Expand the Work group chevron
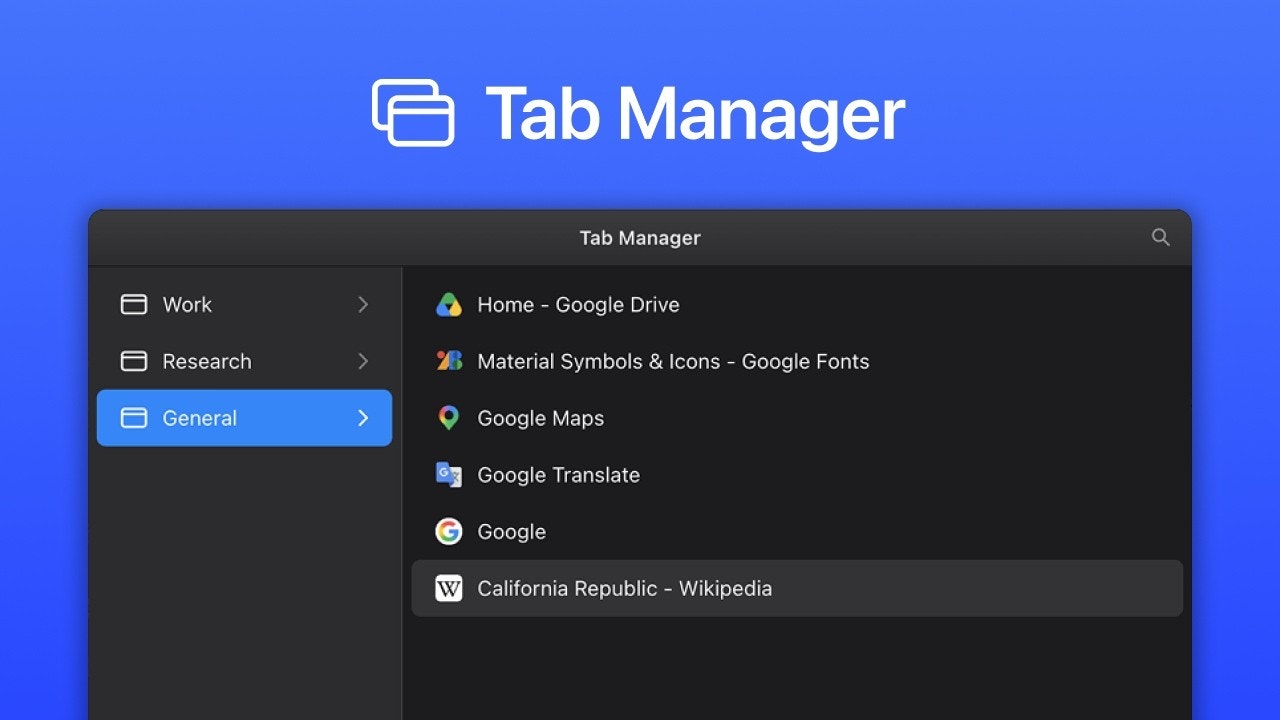This screenshot has width=1280, height=720. [x=363, y=304]
